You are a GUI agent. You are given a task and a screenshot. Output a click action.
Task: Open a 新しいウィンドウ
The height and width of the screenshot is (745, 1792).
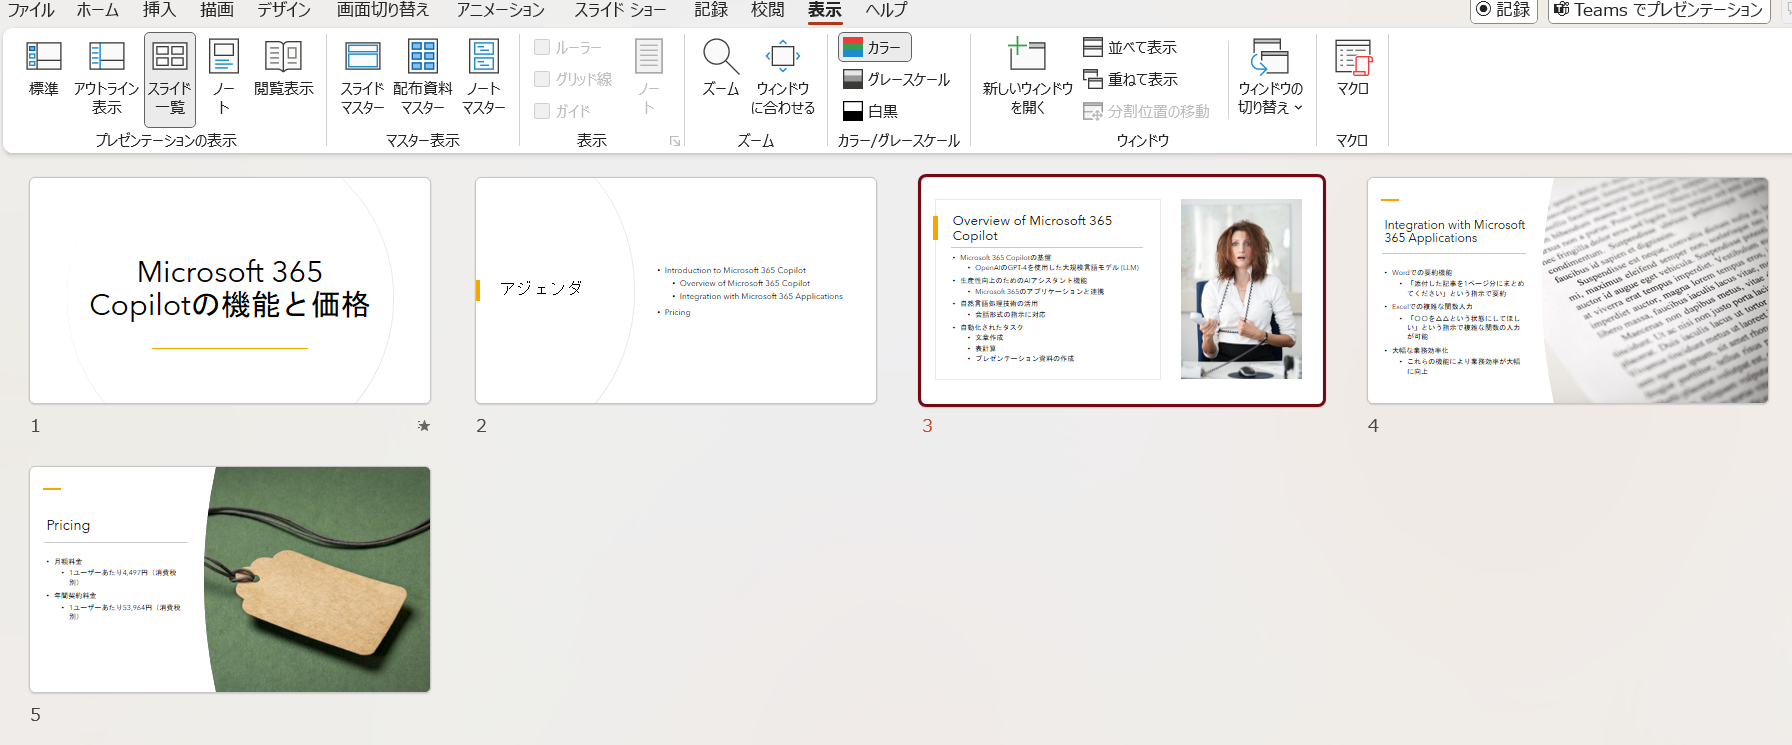click(1028, 78)
